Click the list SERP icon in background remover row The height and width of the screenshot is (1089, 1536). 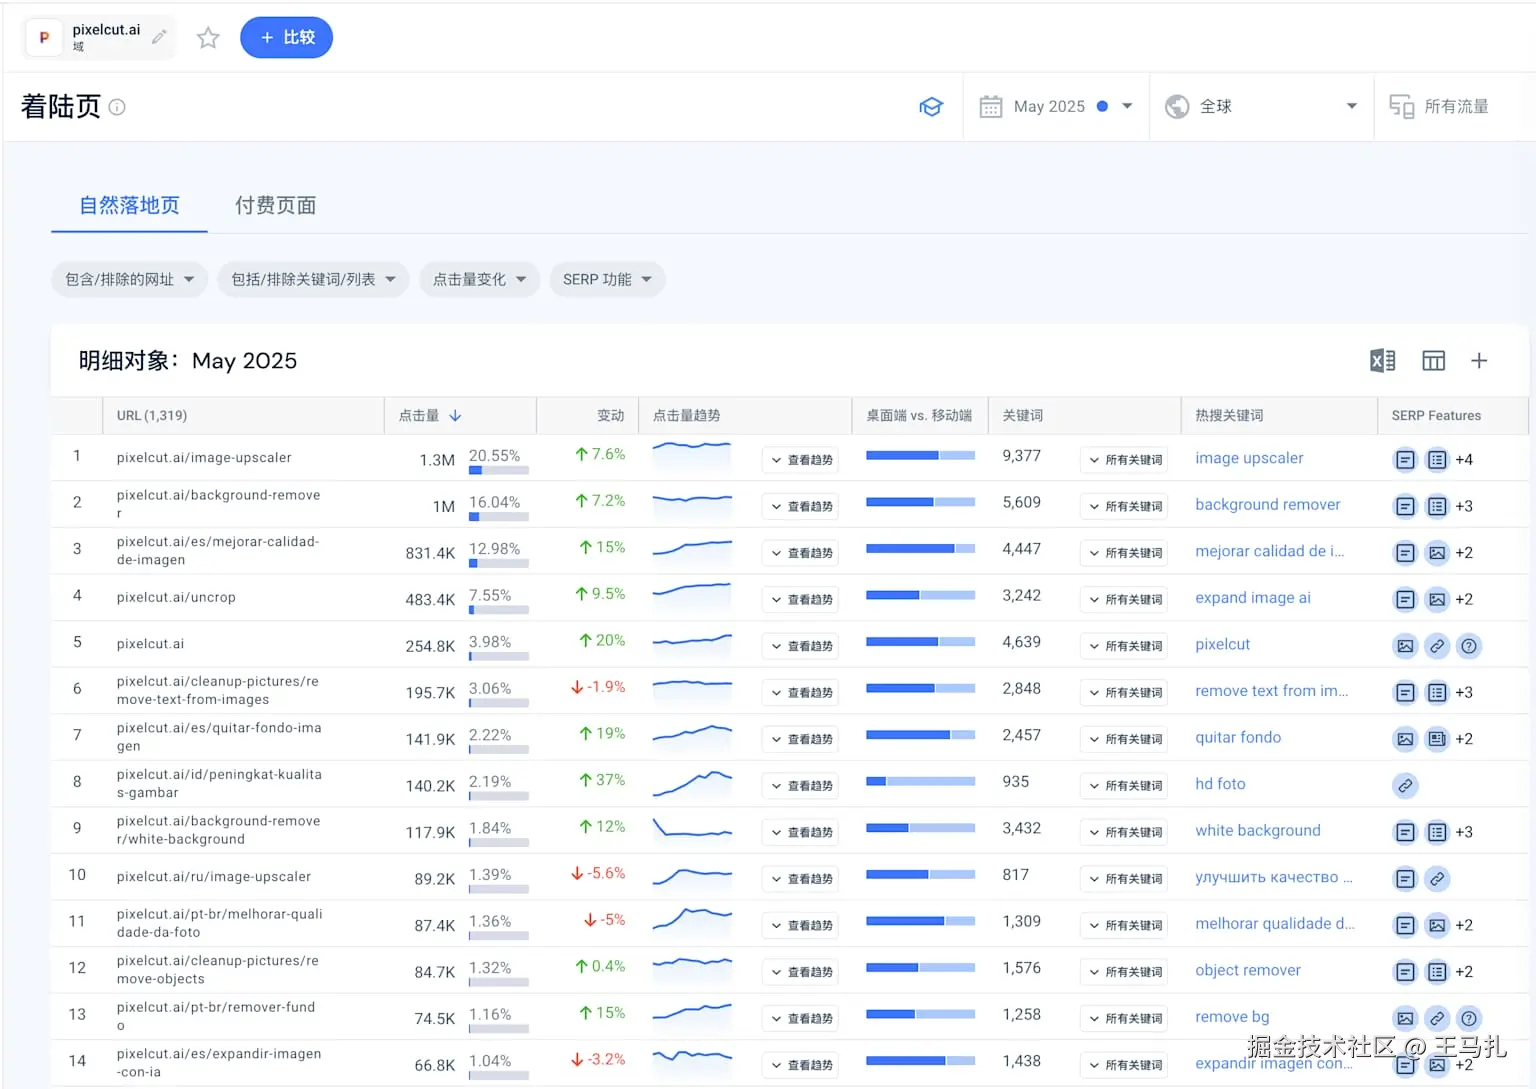click(x=1437, y=506)
